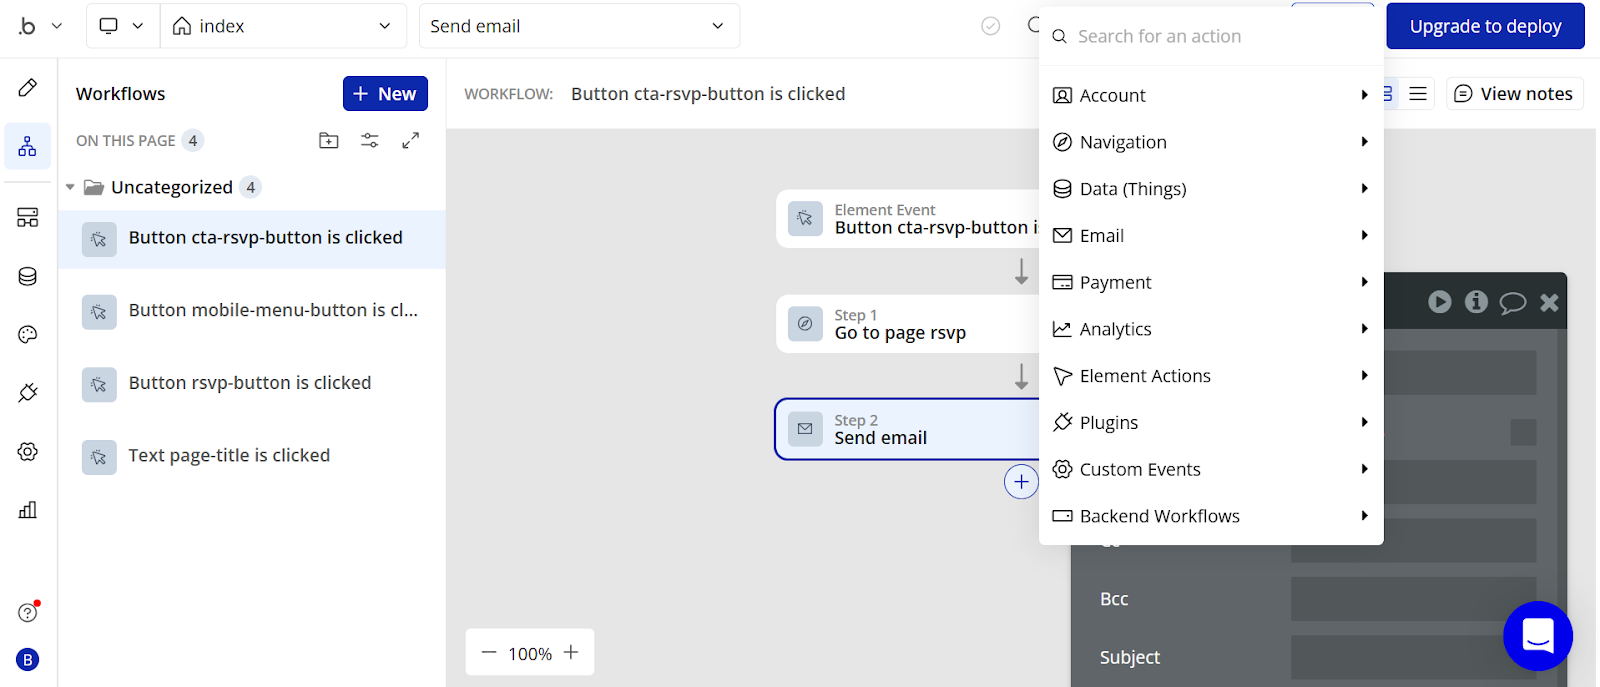Viewport: 1600px width, 687px height.
Task: Open the Send email element dropdown
Action: [578, 26]
